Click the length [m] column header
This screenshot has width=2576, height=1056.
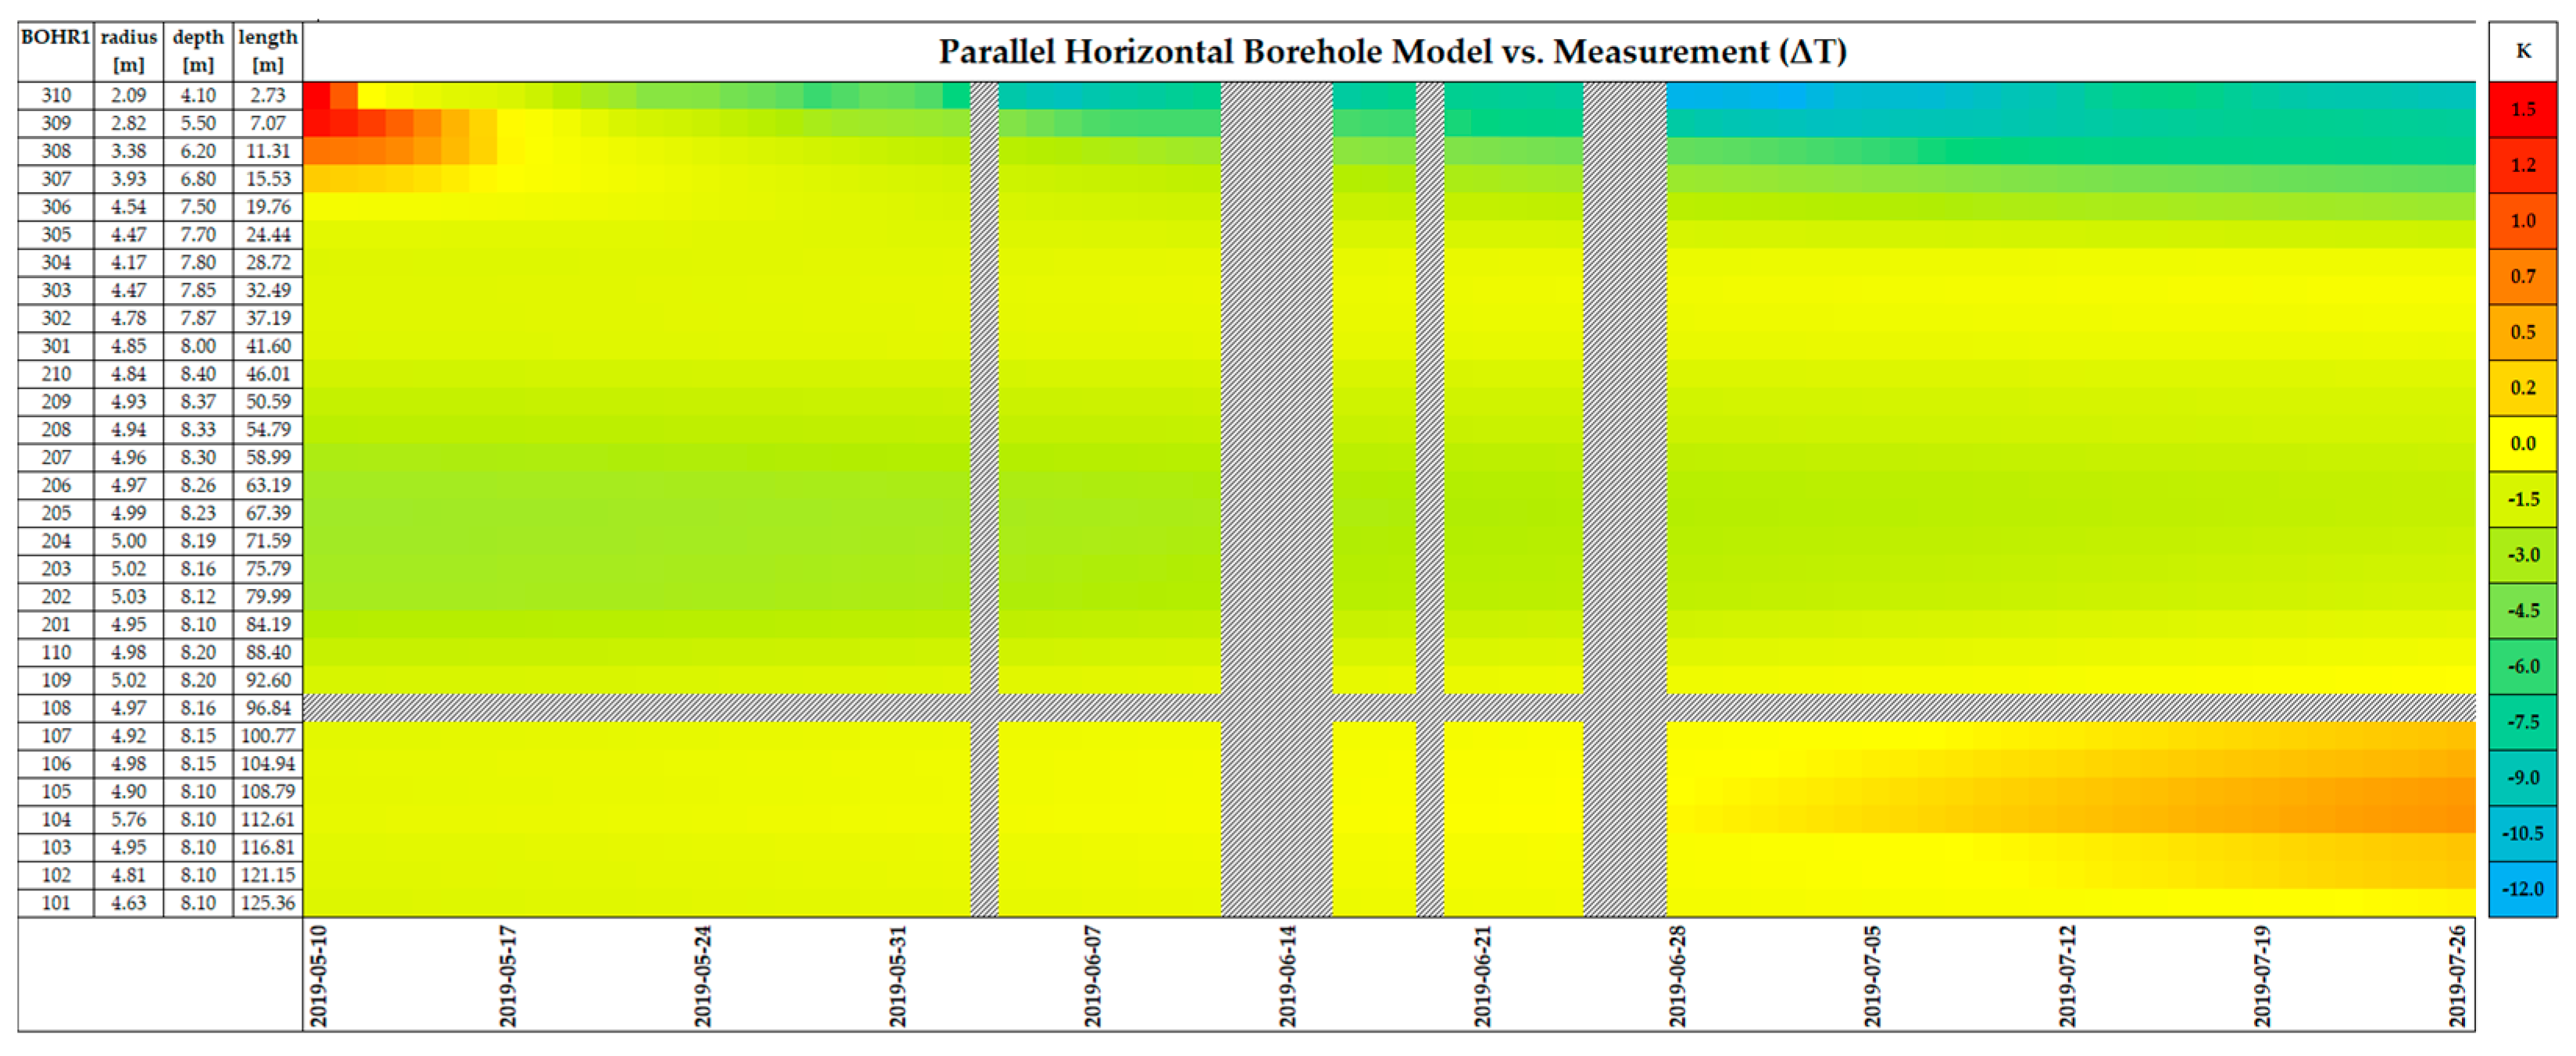pos(268,50)
